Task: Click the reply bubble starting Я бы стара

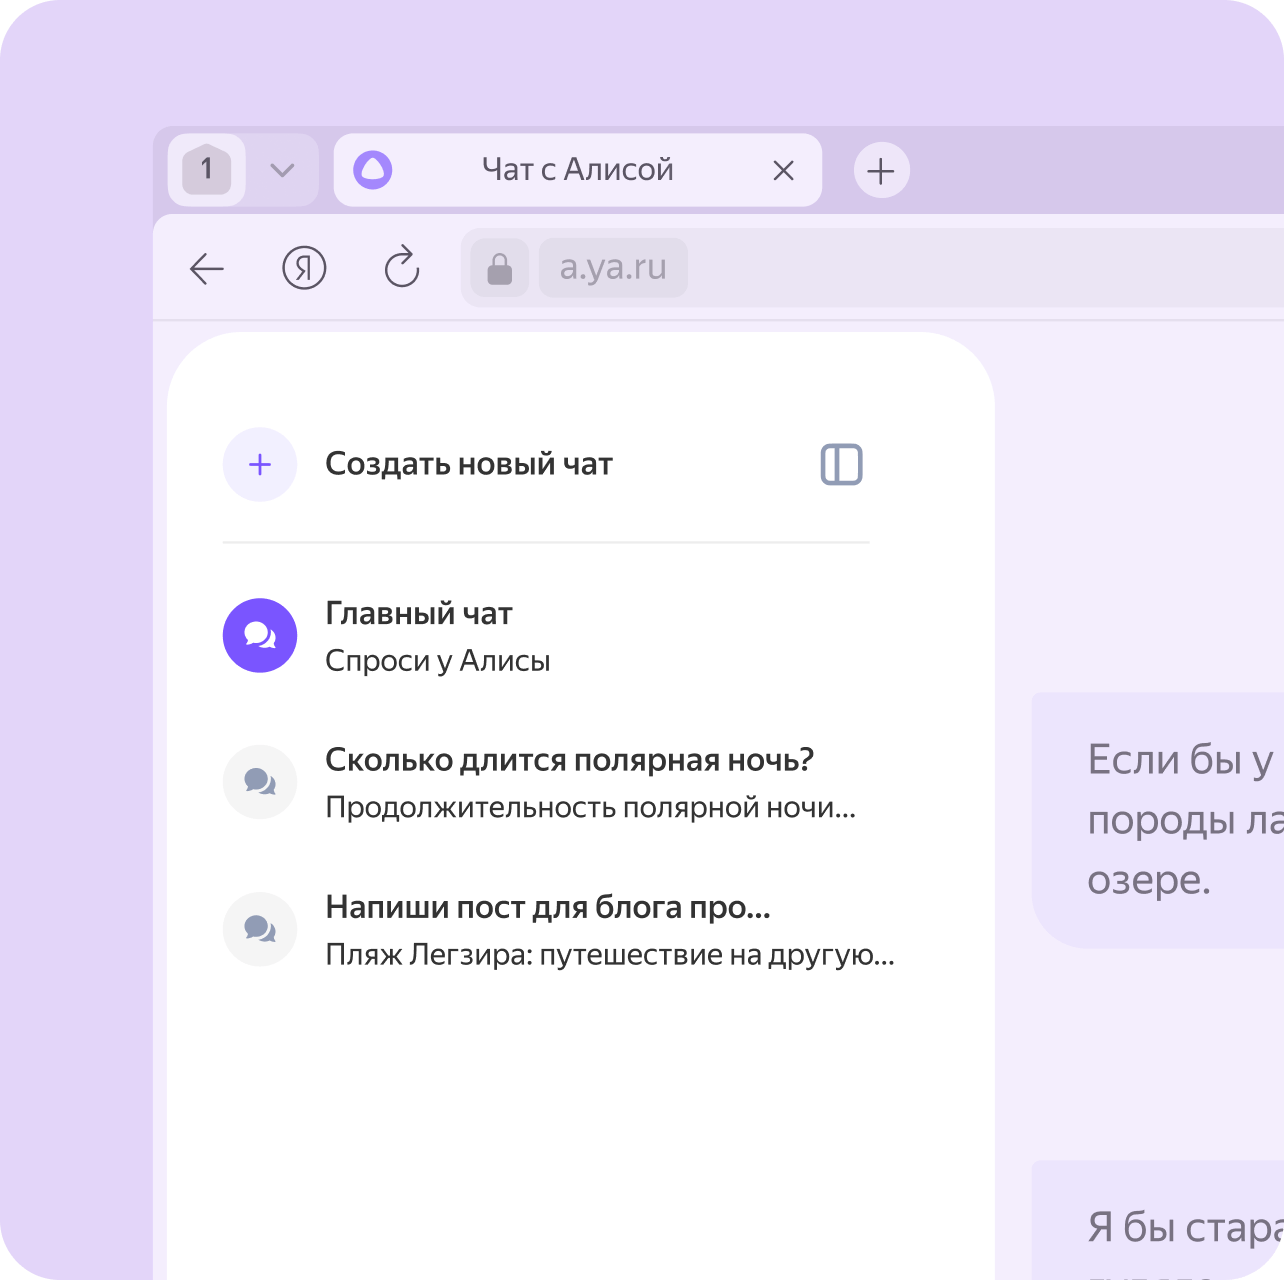Action: [1158, 1220]
